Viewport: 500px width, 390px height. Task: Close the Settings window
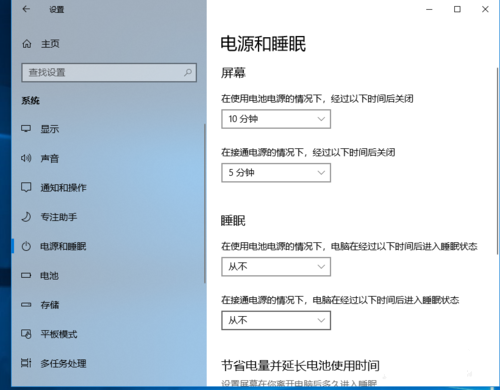point(485,9)
